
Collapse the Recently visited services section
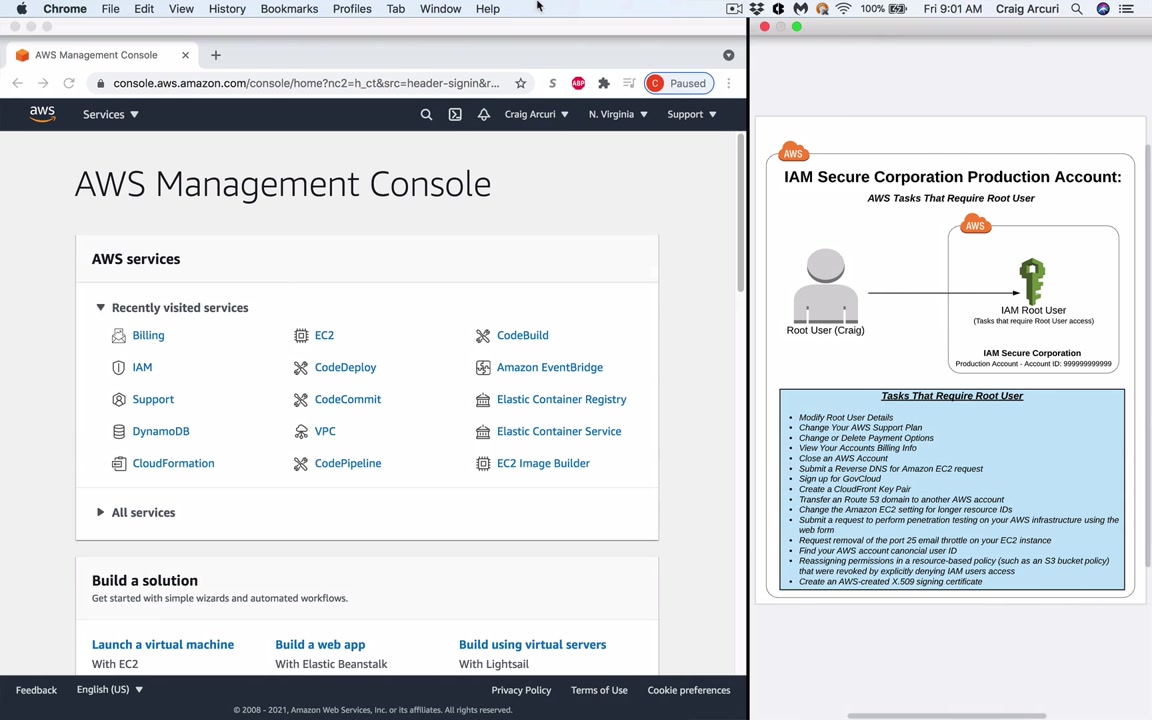tap(100, 308)
